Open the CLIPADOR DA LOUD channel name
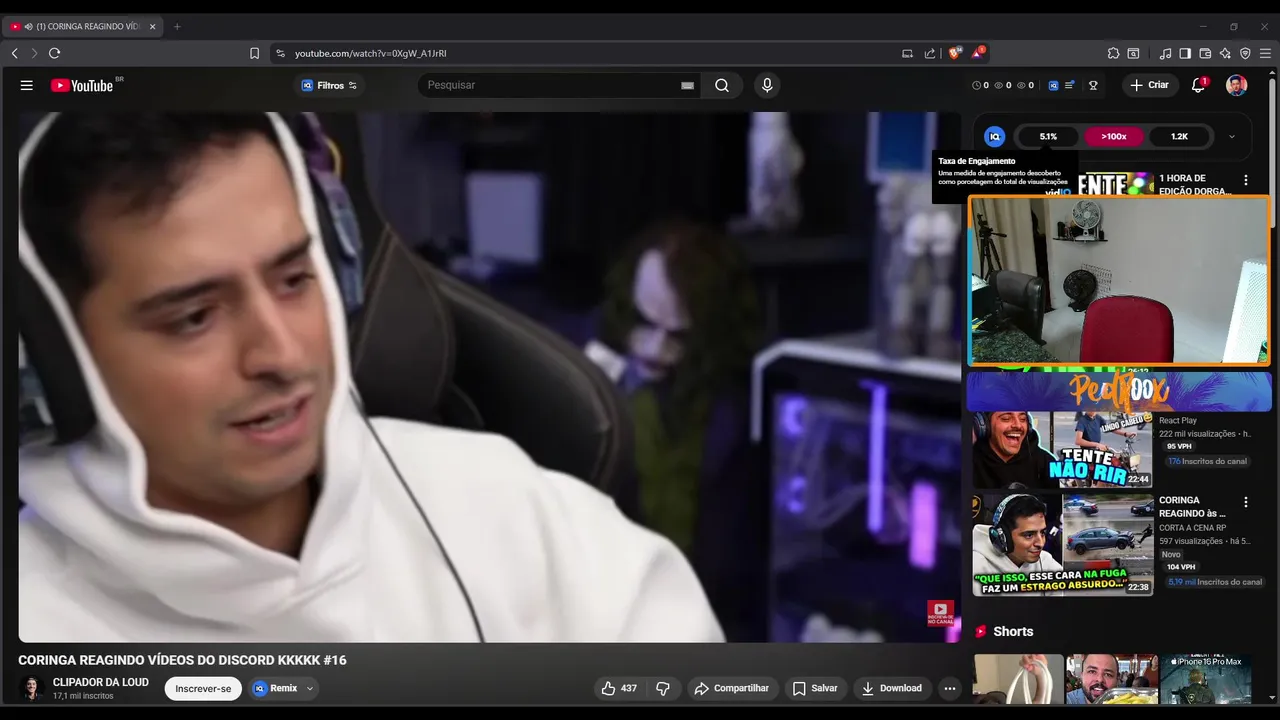The height and width of the screenshot is (720, 1280). coord(100,682)
